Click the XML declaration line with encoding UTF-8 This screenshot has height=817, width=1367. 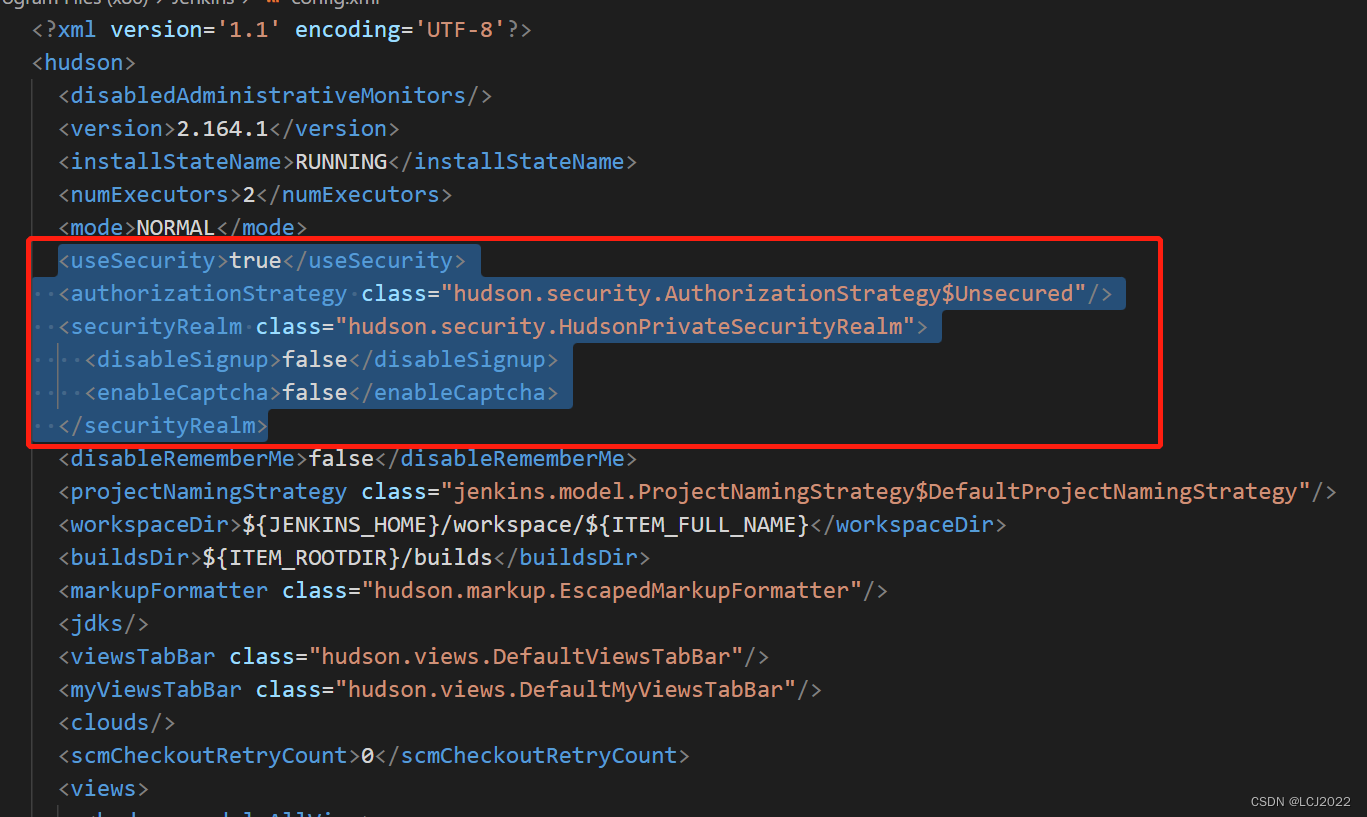coord(281,29)
